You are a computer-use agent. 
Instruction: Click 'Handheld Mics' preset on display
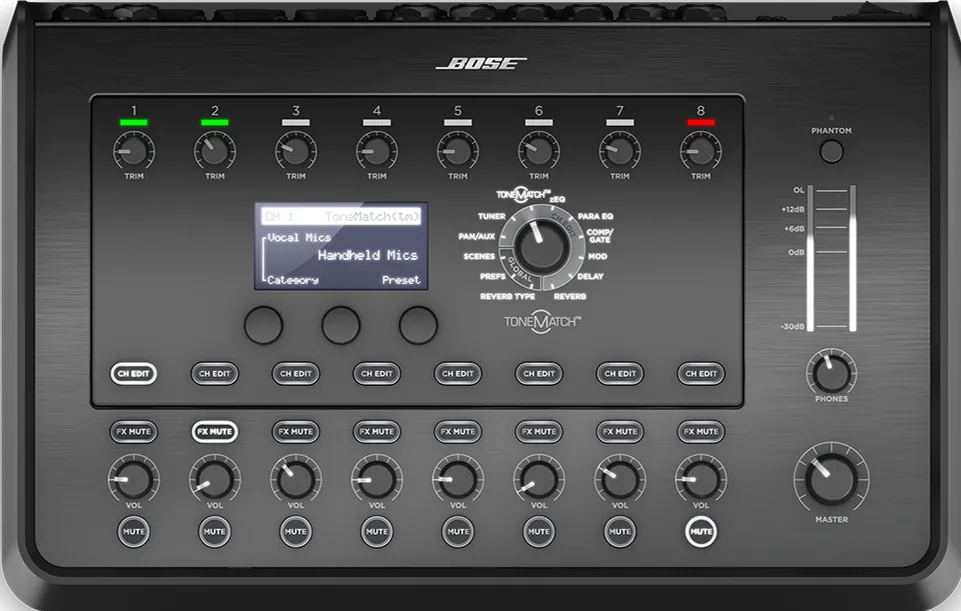click(367, 255)
